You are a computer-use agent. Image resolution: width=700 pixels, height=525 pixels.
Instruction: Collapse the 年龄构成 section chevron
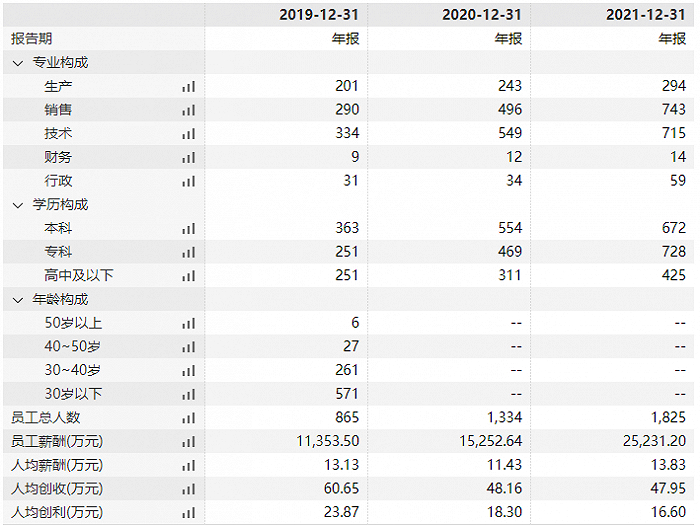click(x=17, y=300)
